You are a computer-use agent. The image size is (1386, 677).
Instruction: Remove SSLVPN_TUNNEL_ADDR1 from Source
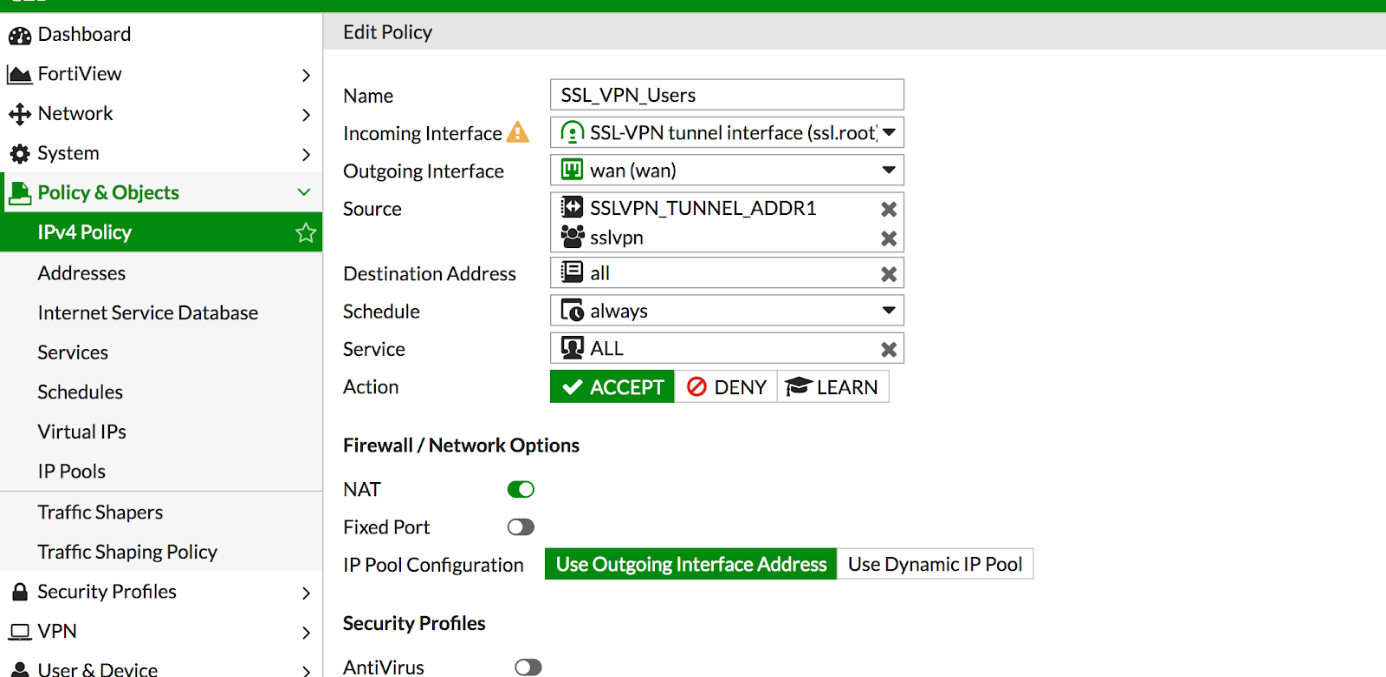[x=888, y=209]
